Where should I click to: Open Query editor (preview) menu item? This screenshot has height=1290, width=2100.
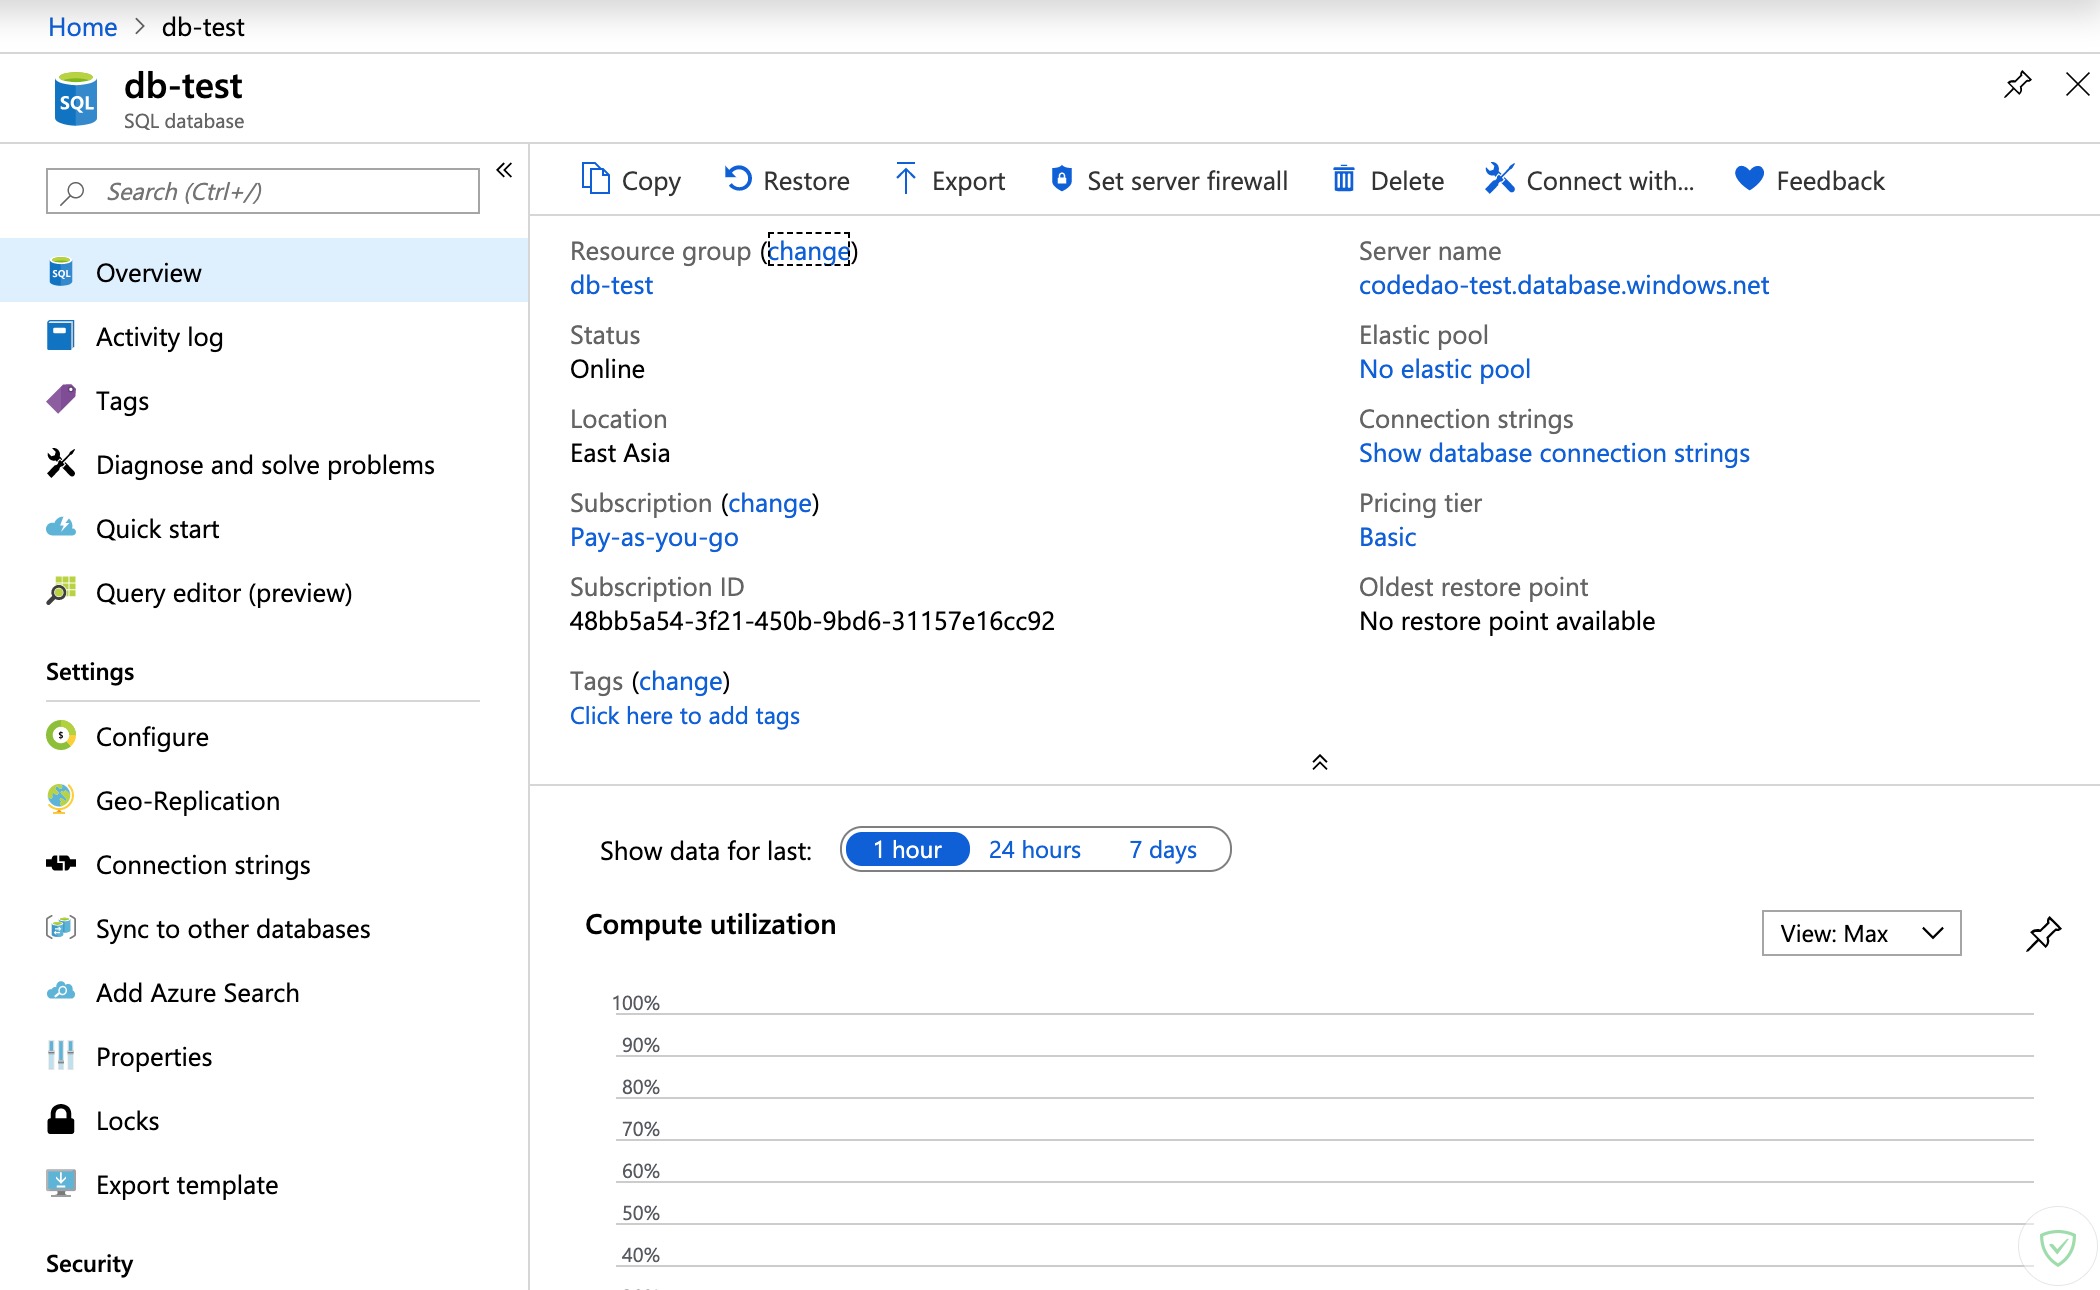(224, 593)
